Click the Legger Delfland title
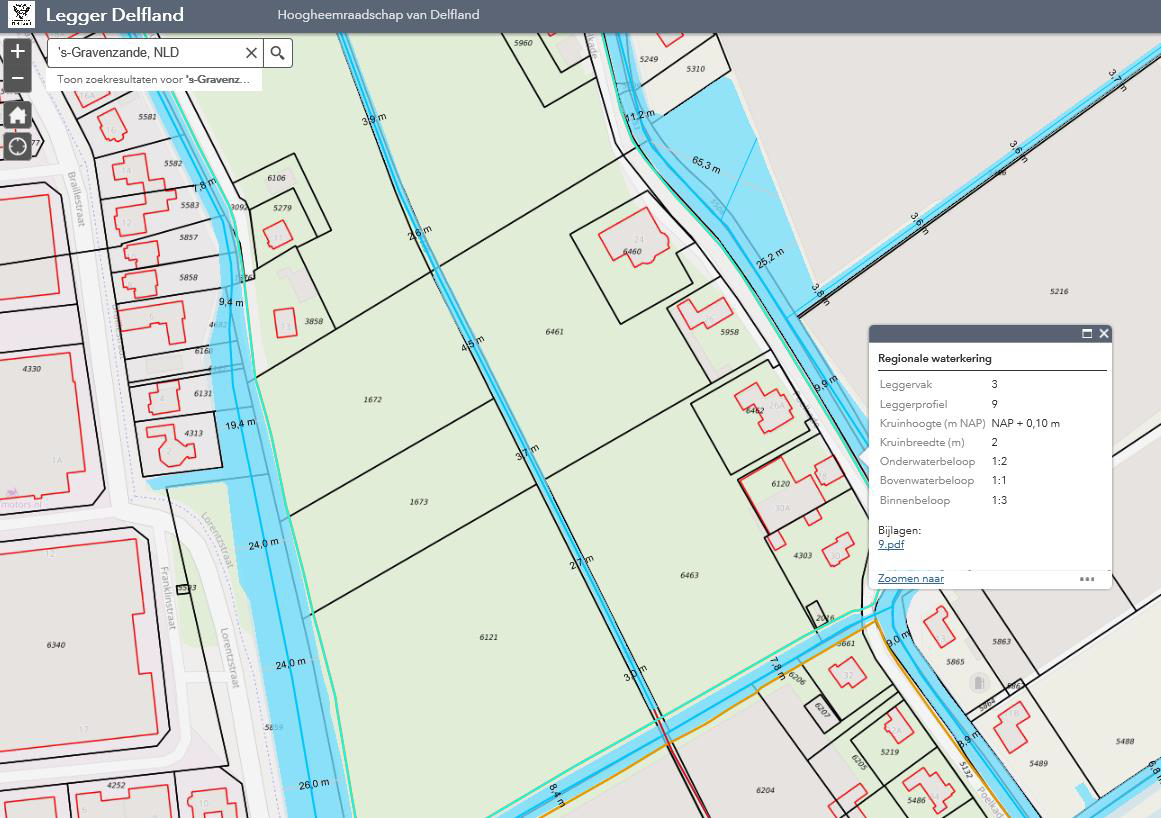The height and width of the screenshot is (818, 1161). [115, 15]
